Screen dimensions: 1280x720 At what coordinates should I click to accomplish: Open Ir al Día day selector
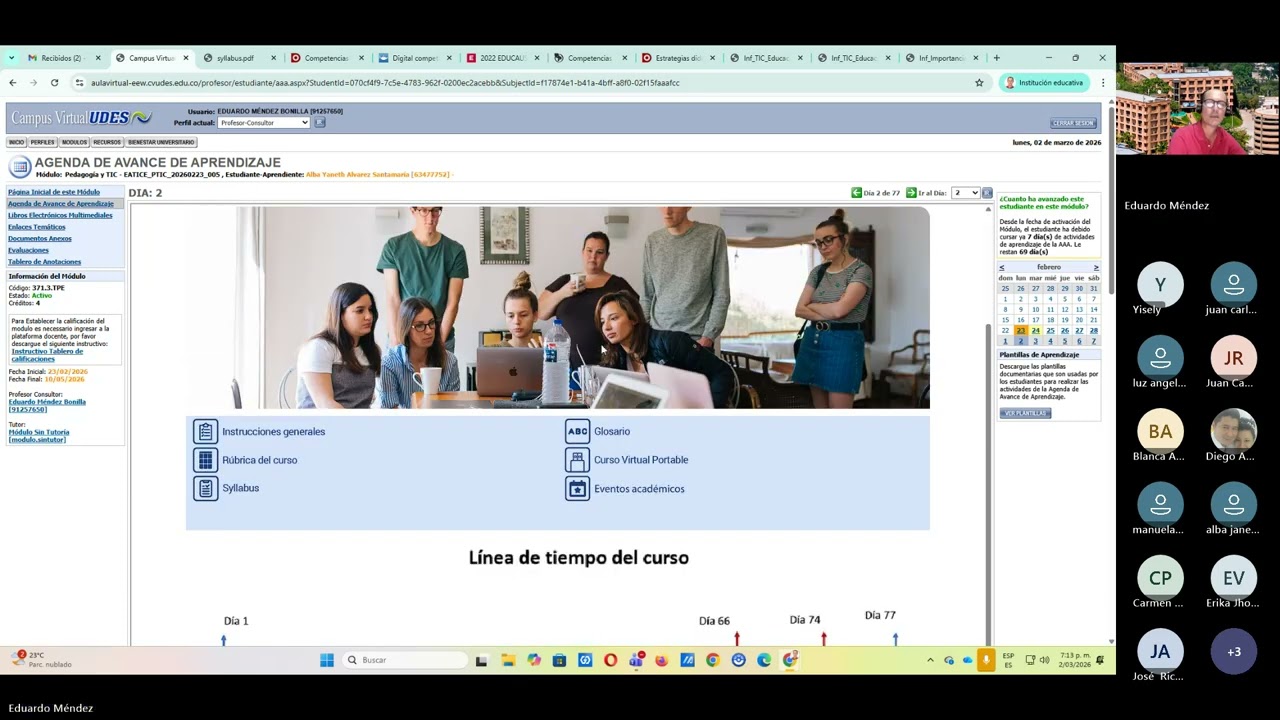pos(965,193)
